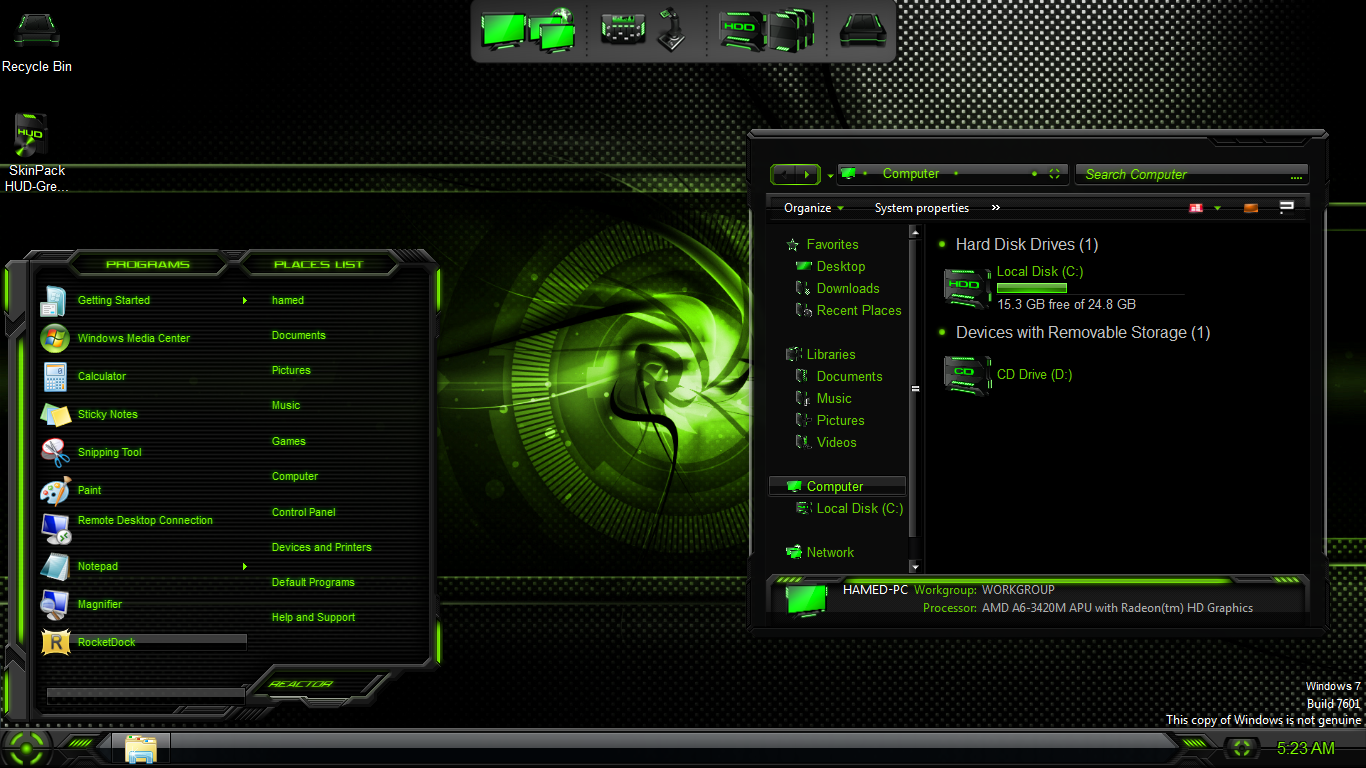1366x768 pixels.
Task: Click the Windows Explorer taskbar icon
Action: click(141, 749)
